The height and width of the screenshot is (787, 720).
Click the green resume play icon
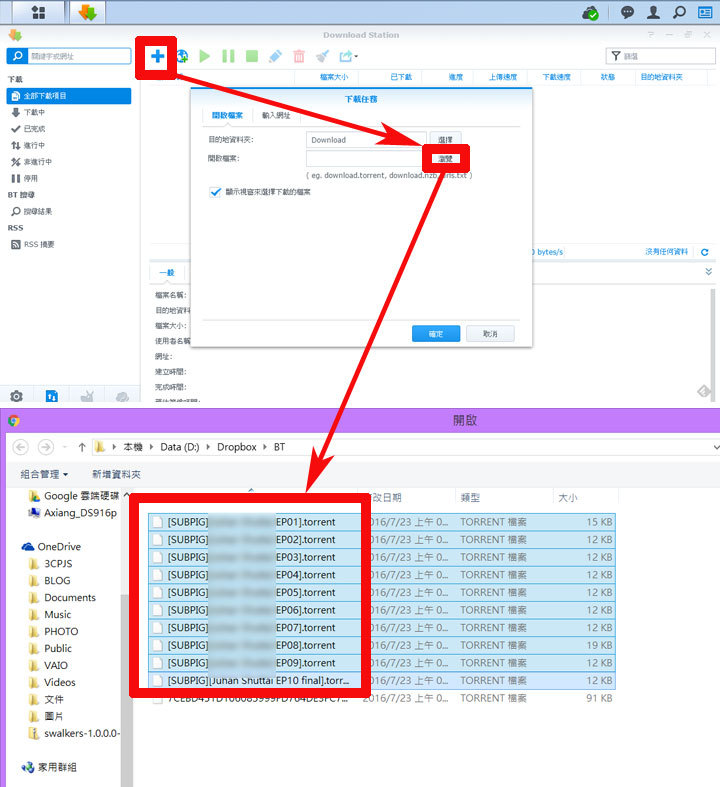click(204, 56)
